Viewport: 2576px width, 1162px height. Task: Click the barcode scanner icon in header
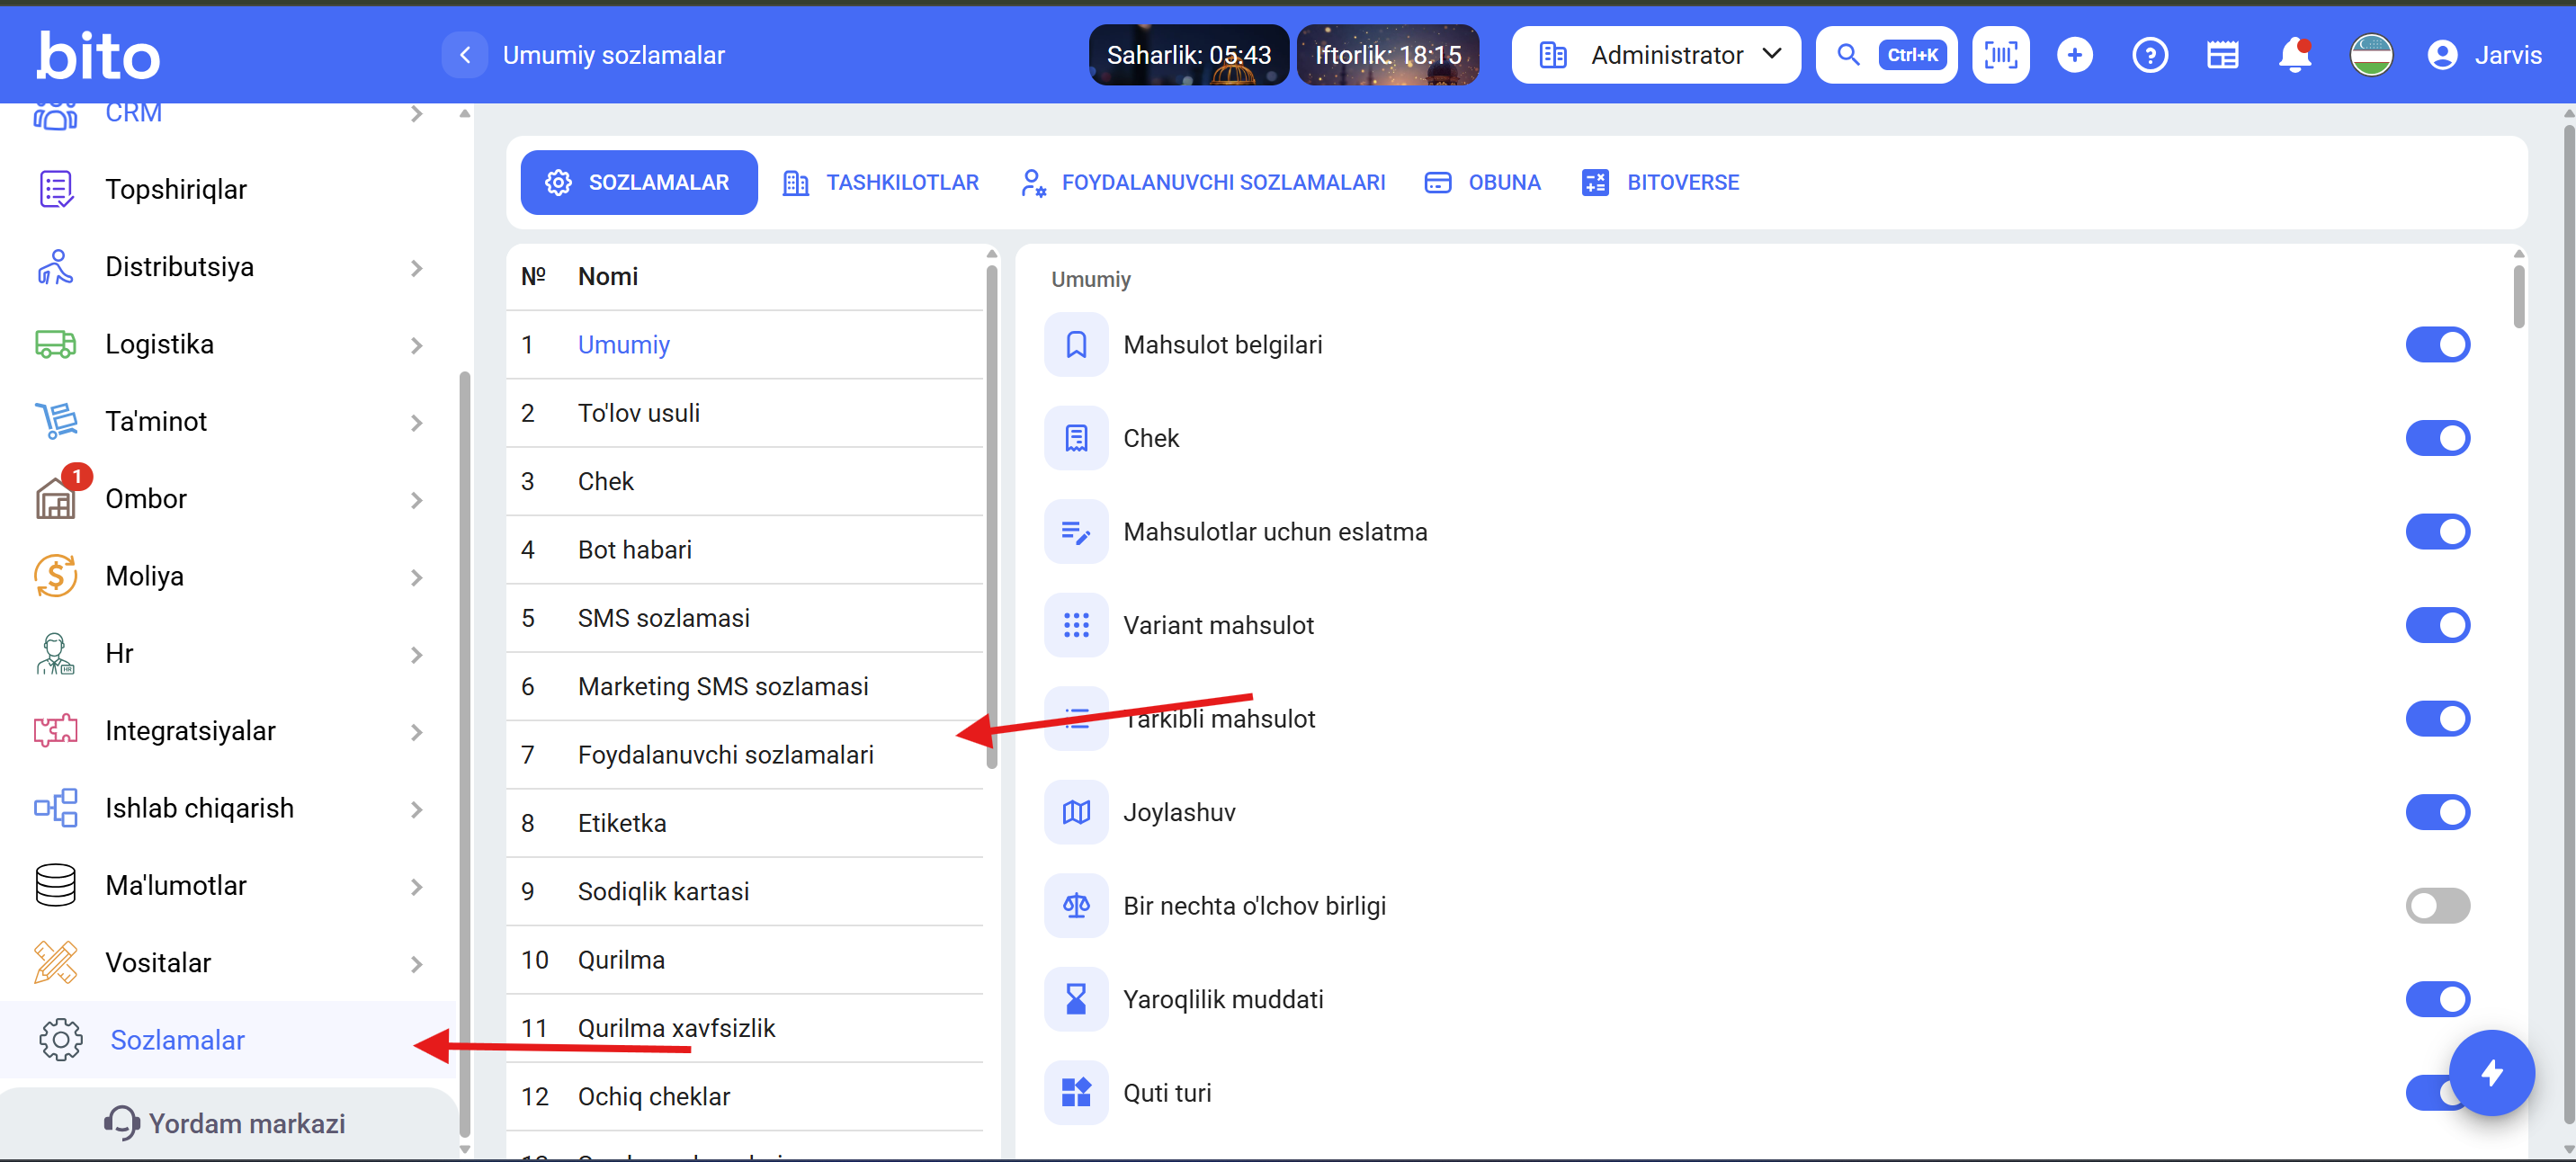pyautogui.click(x=2000, y=55)
